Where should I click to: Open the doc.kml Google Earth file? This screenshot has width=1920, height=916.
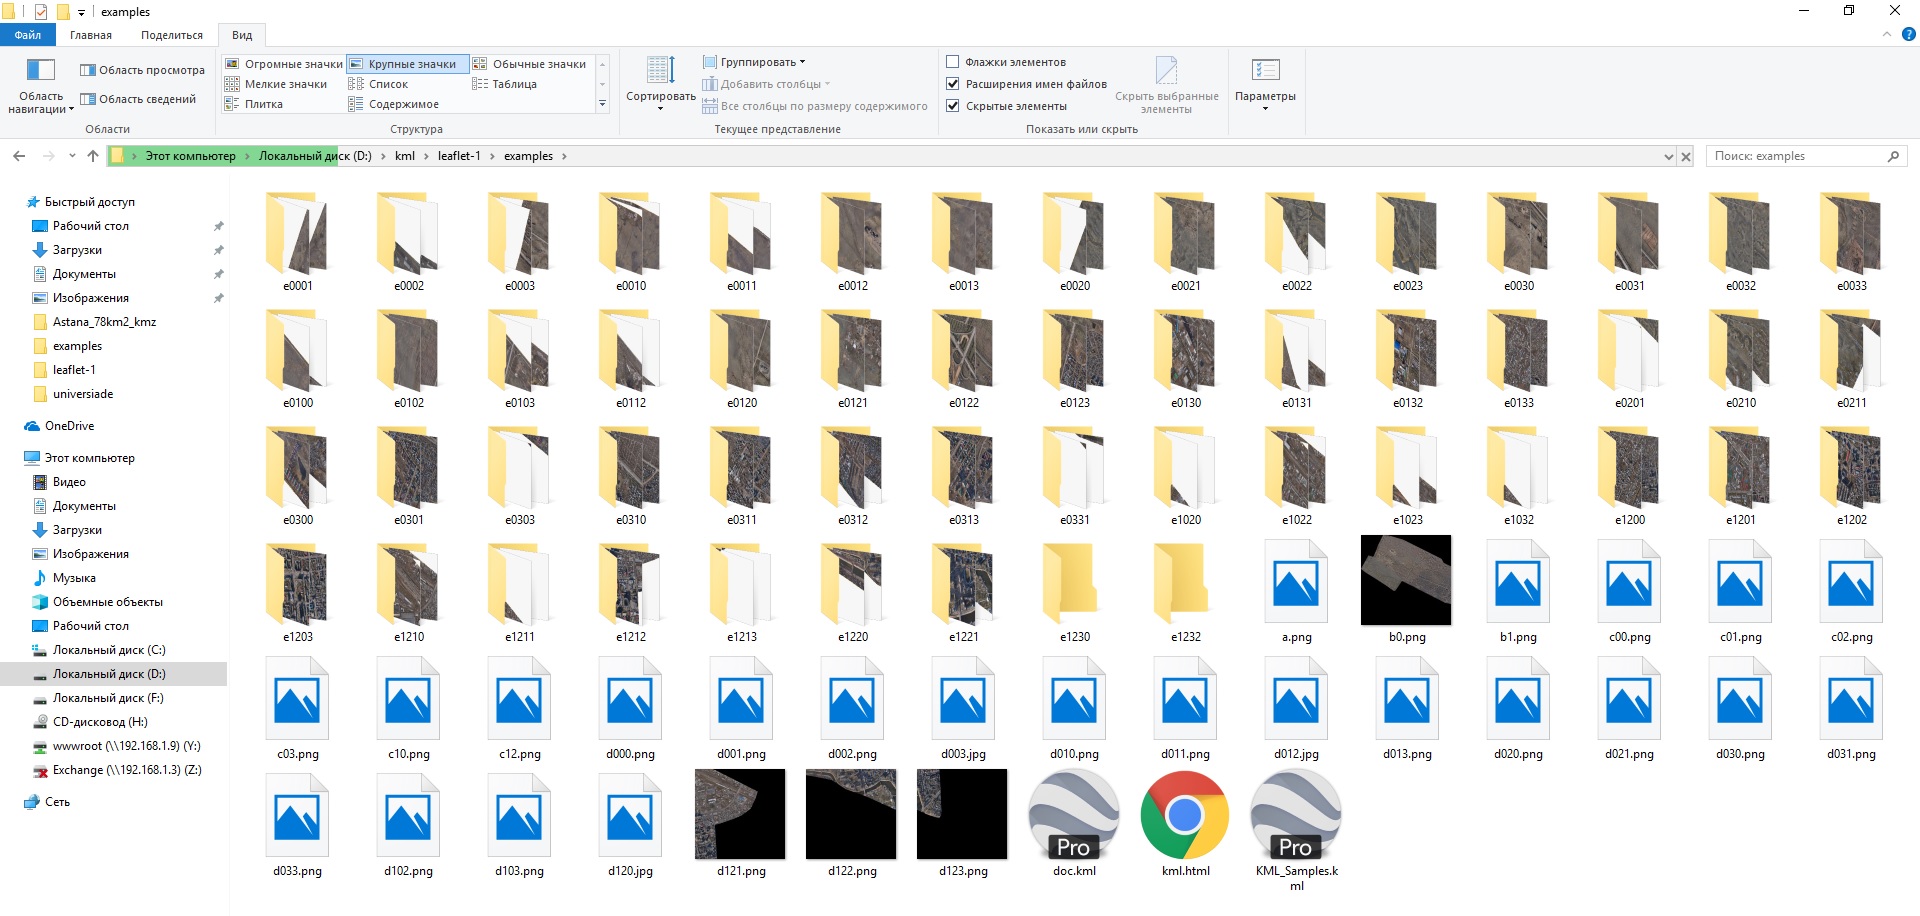click(x=1074, y=824)
